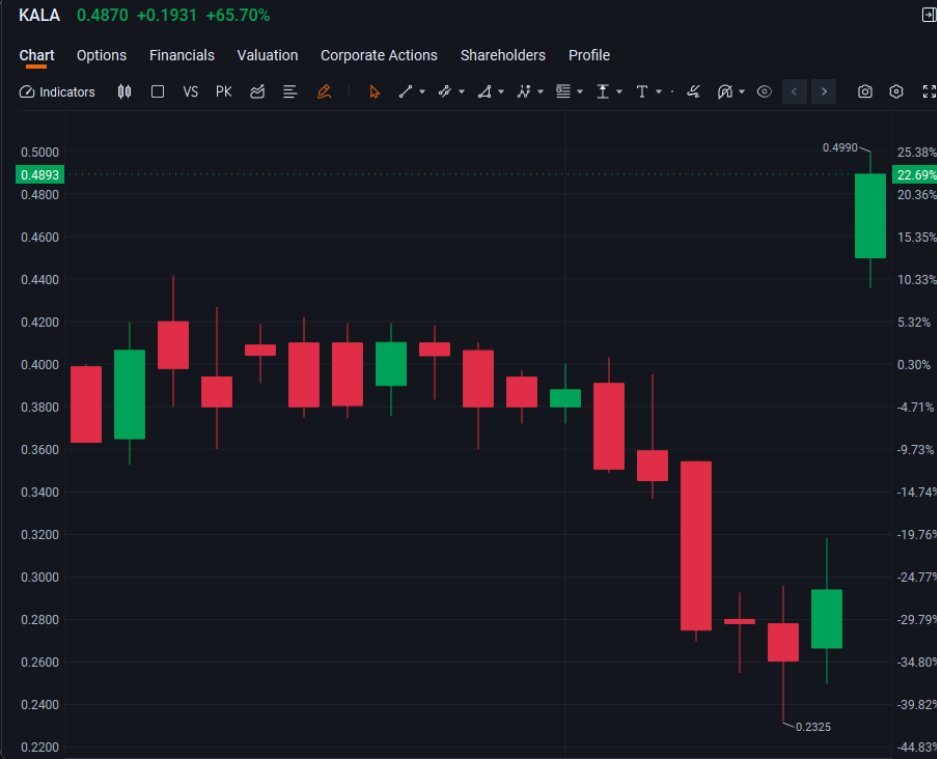Open PK comparison tool
Screen dimensions: 937x759
coord(223,91)
